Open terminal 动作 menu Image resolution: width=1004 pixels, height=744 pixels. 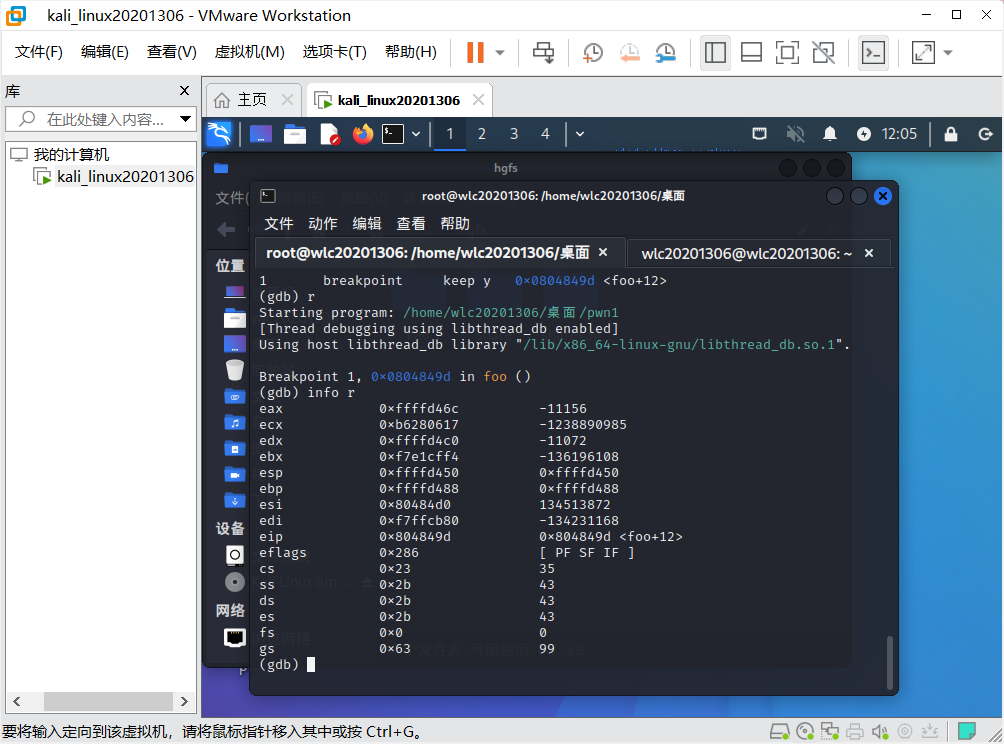[323, 223]
